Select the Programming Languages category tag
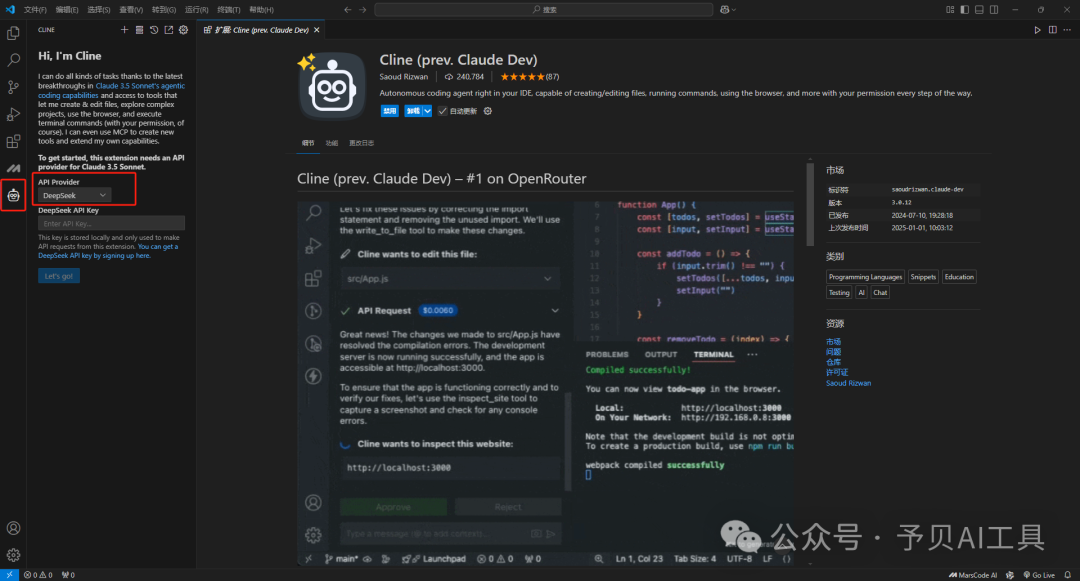 tap(865, 277)
